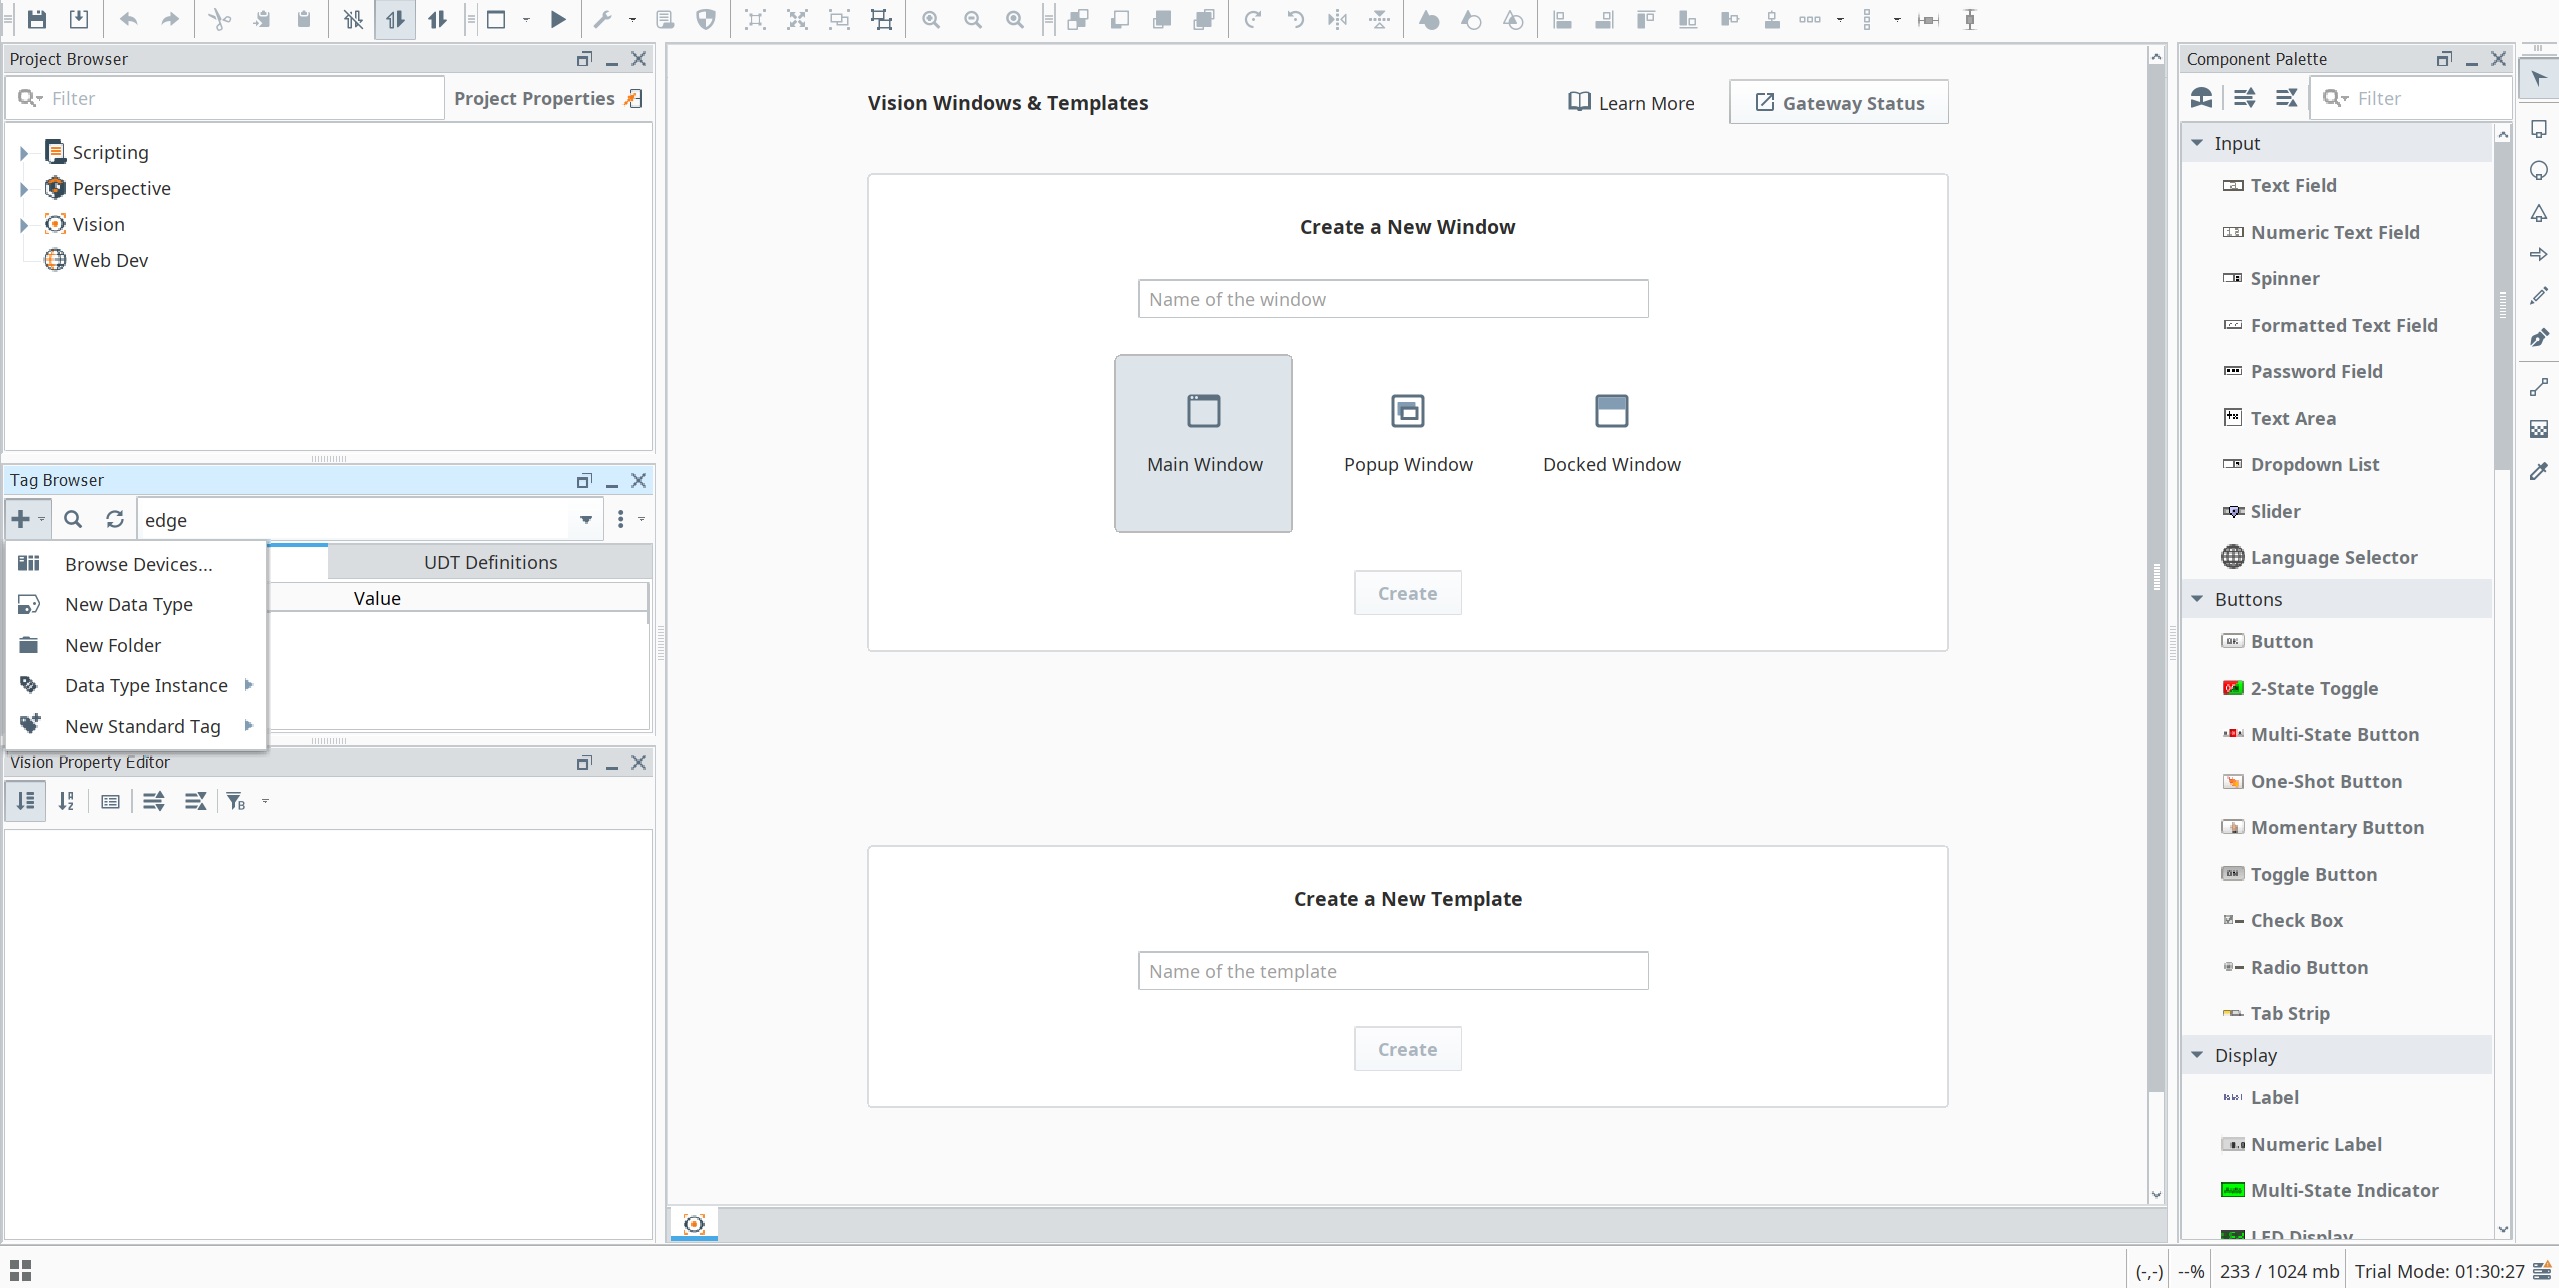Click the toolbar zoom in magnifier
The width and height of the screenshot is (2559, 1288).
[x=931, y=19]
